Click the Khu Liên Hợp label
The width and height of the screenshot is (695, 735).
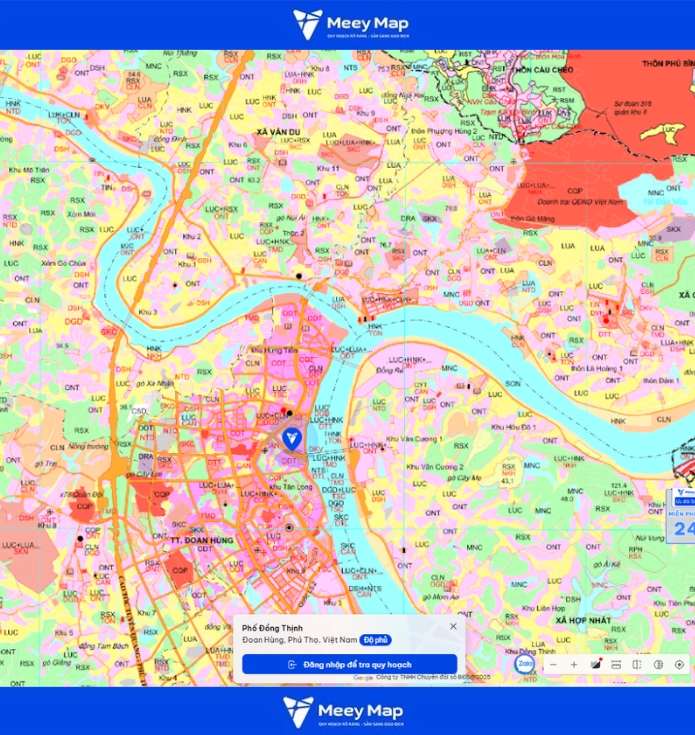click(x=544, y=608)
